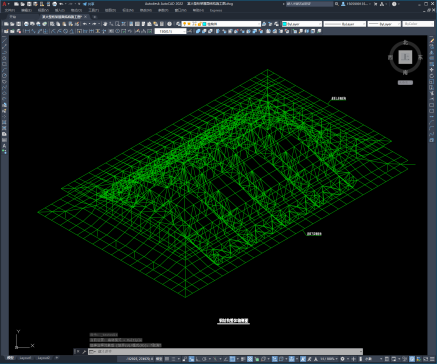The width and height of the screenshot is (437, 364).
Task: Expand the application menu A button
Action: pos(5,4)
